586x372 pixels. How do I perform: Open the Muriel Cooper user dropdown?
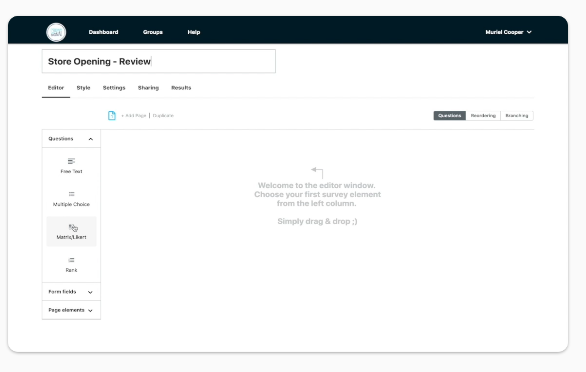(508, 32)
